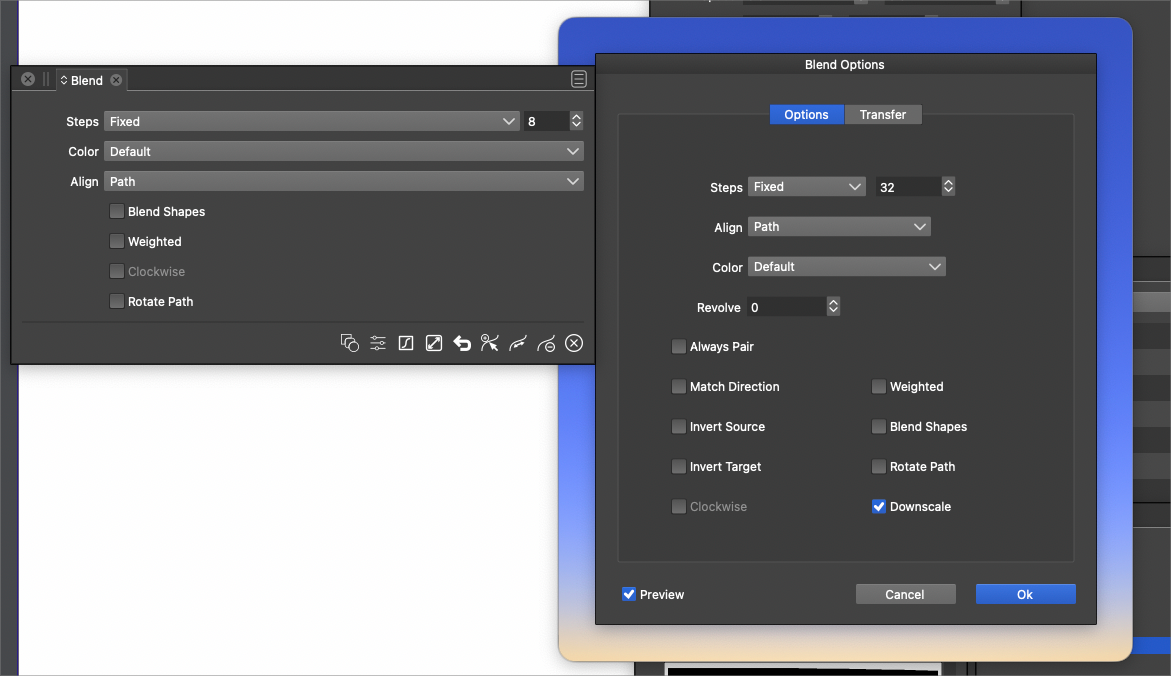Click the reverse blend arrow icon

coord(462,343)
